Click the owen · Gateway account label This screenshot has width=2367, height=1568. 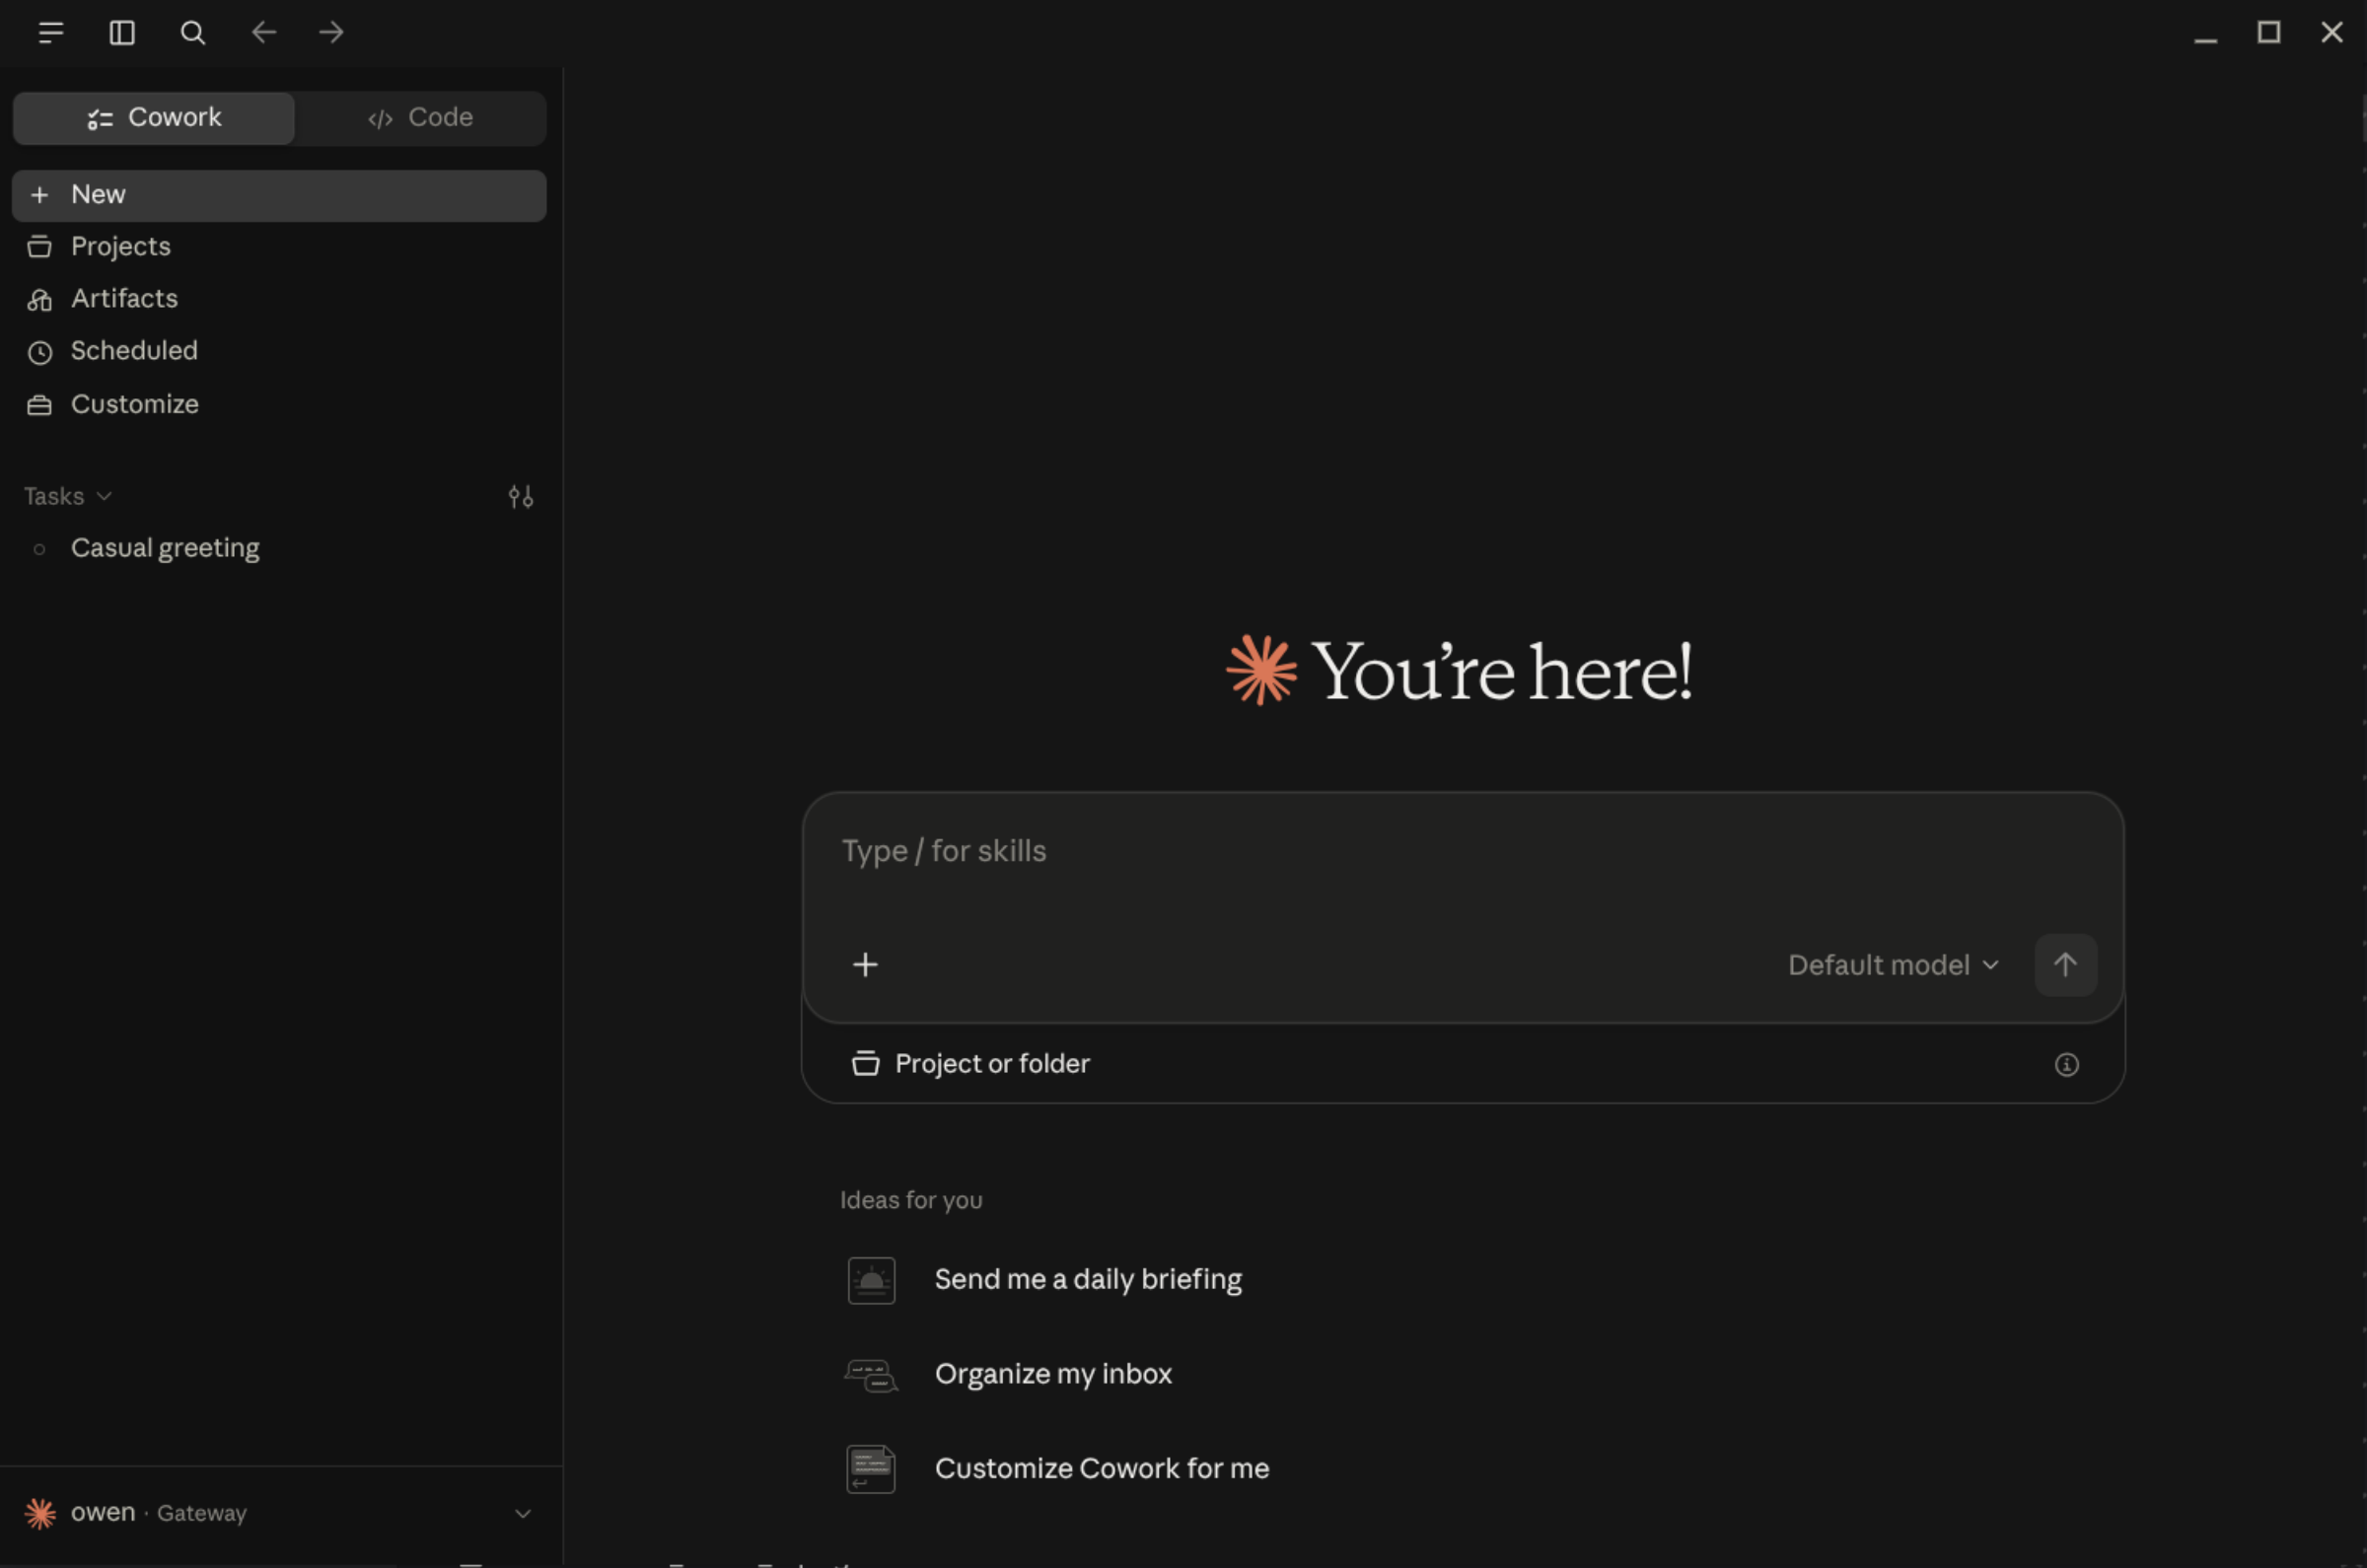tap(159, 1514)
